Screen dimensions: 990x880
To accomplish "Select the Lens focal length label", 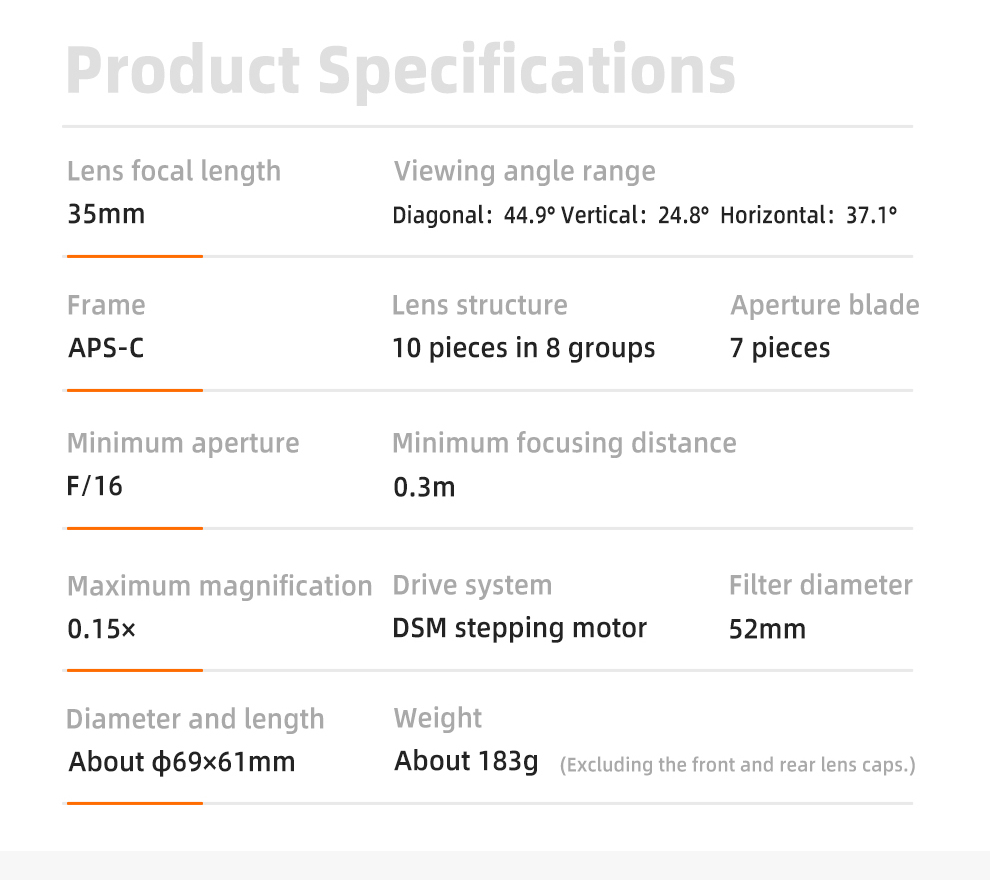I will pos(174,171).
